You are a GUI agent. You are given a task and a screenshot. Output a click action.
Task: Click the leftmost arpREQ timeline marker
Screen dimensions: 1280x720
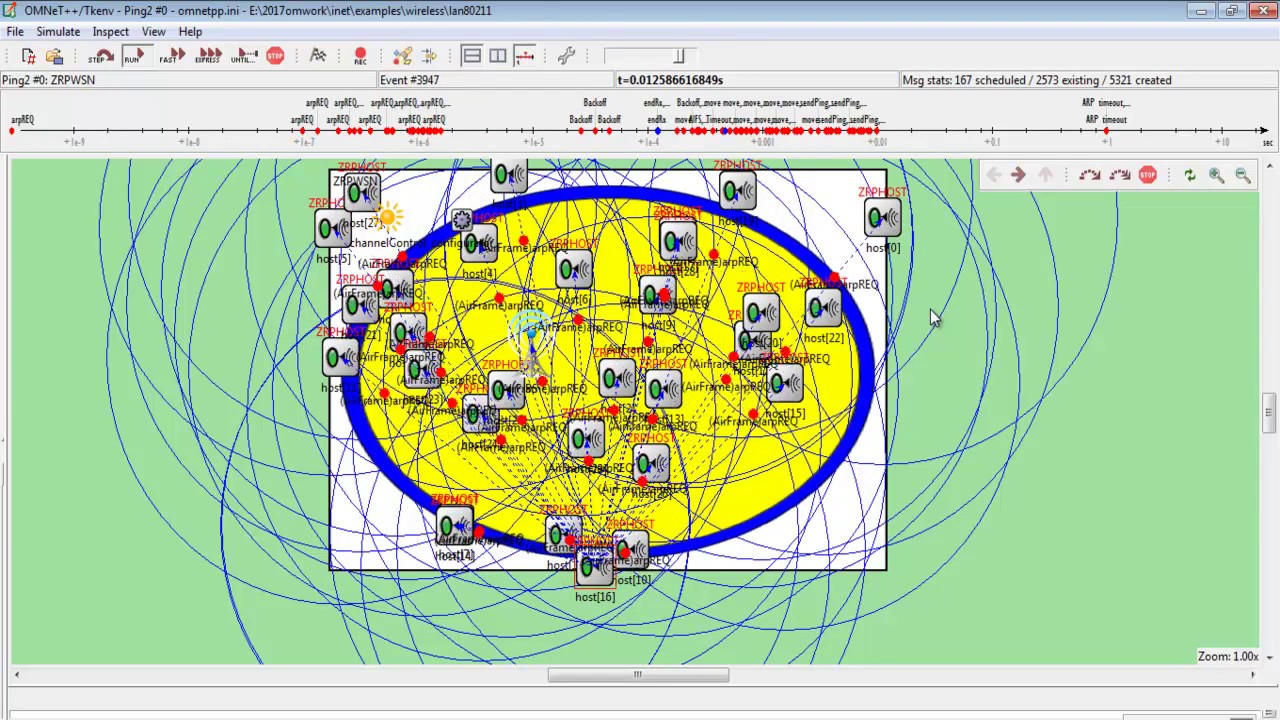(x=12, y=131)
